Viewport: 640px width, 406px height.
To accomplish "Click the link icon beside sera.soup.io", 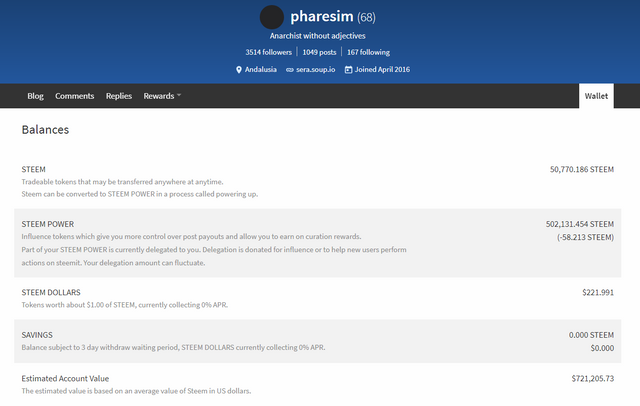I will click(x=289, y=70).
